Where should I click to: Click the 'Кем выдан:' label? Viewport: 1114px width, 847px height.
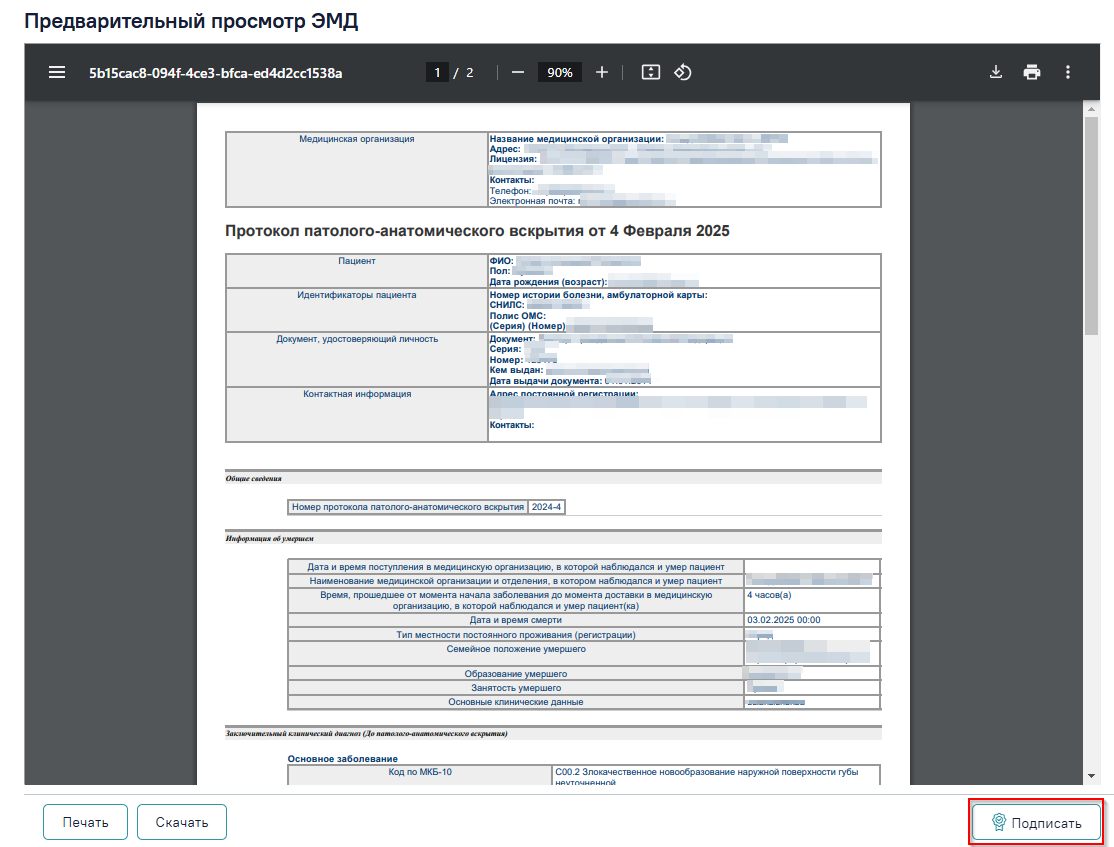point(517,370)
